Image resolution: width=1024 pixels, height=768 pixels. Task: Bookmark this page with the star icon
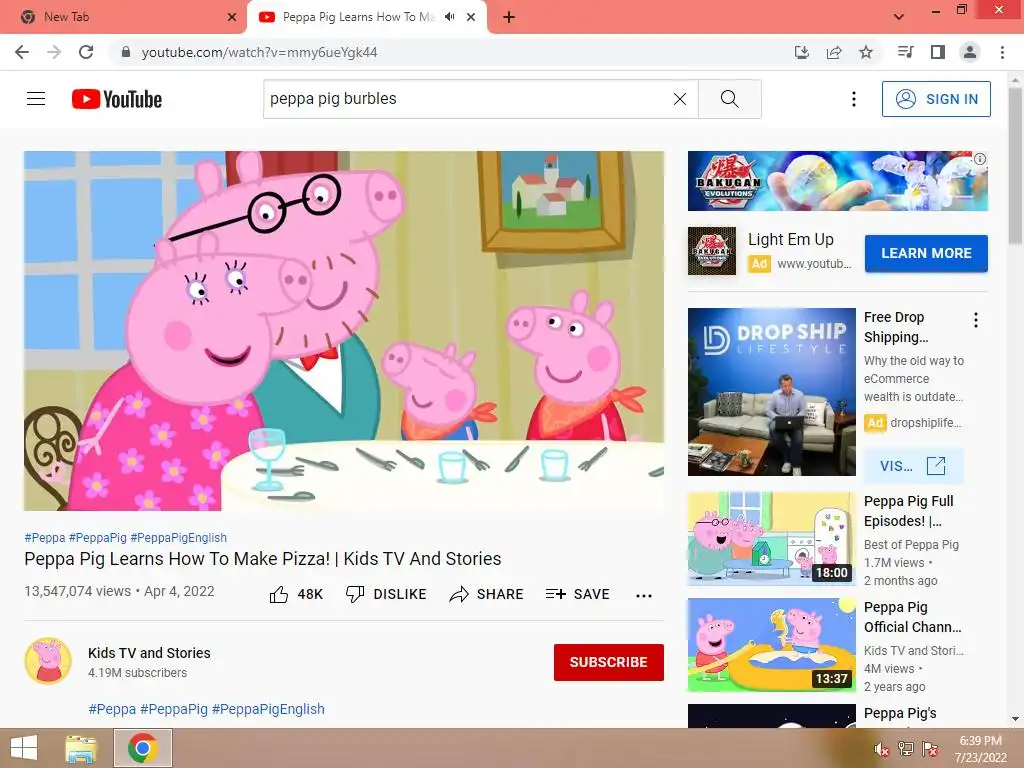[866, 52]
